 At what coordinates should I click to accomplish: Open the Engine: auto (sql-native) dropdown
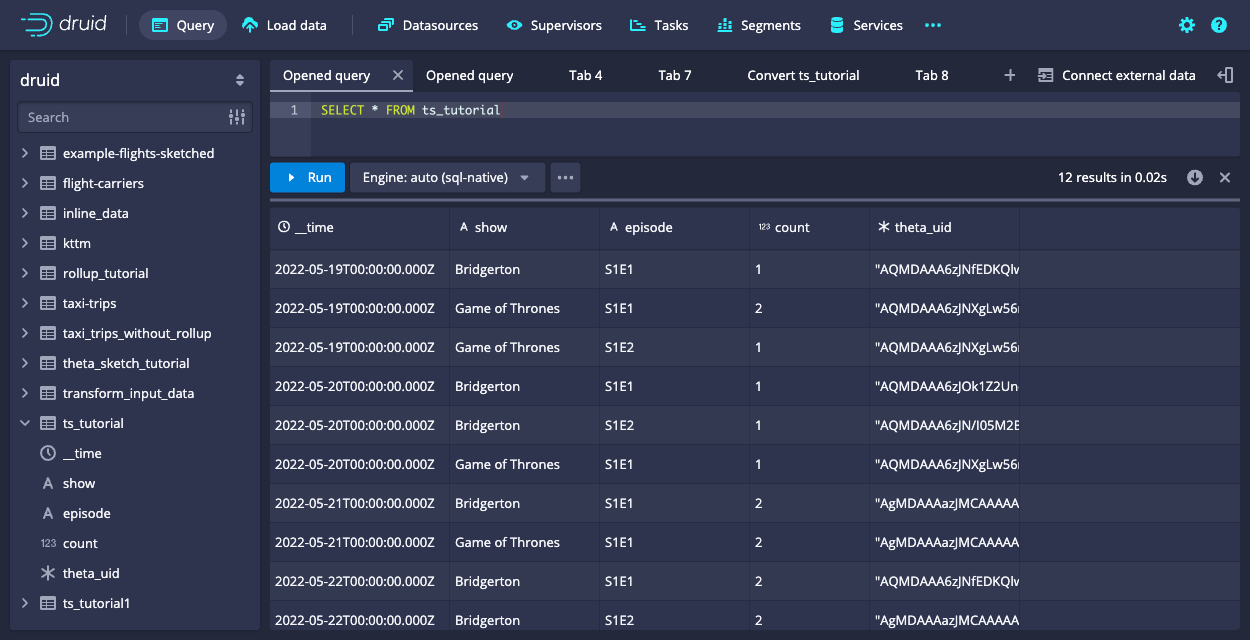tap(447, 177)
